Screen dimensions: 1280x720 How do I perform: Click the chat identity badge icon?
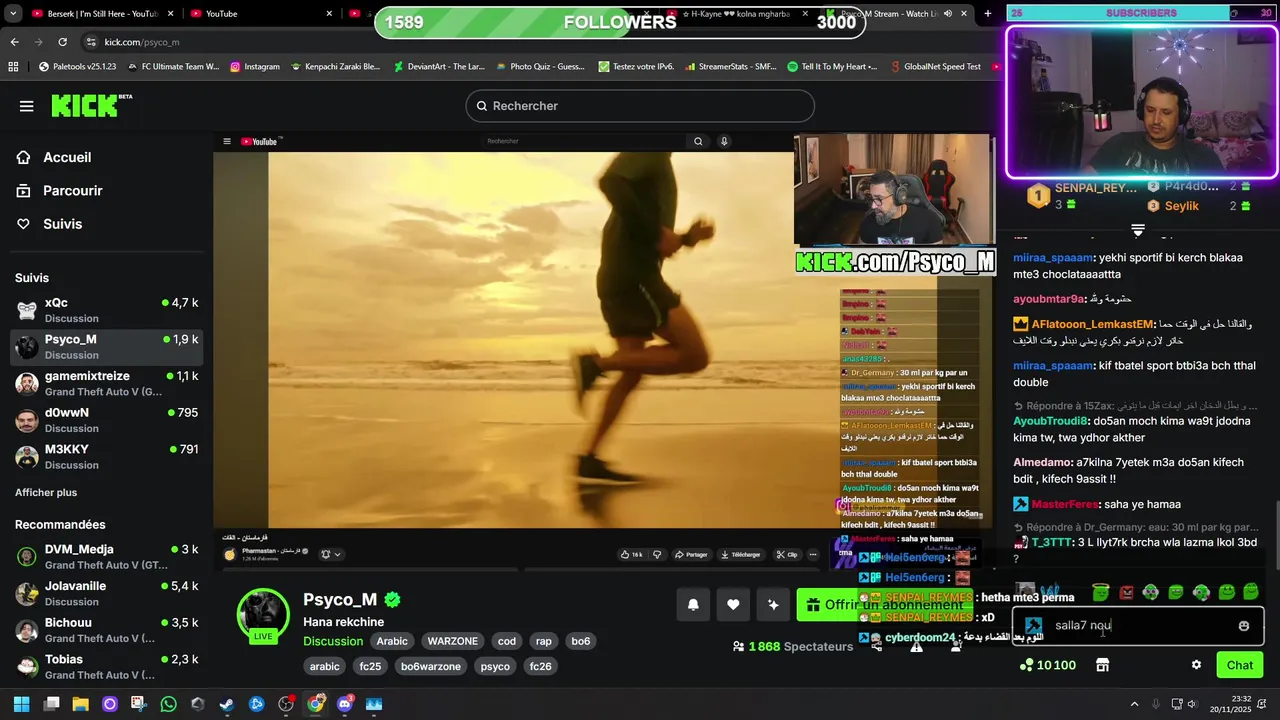1033,626
